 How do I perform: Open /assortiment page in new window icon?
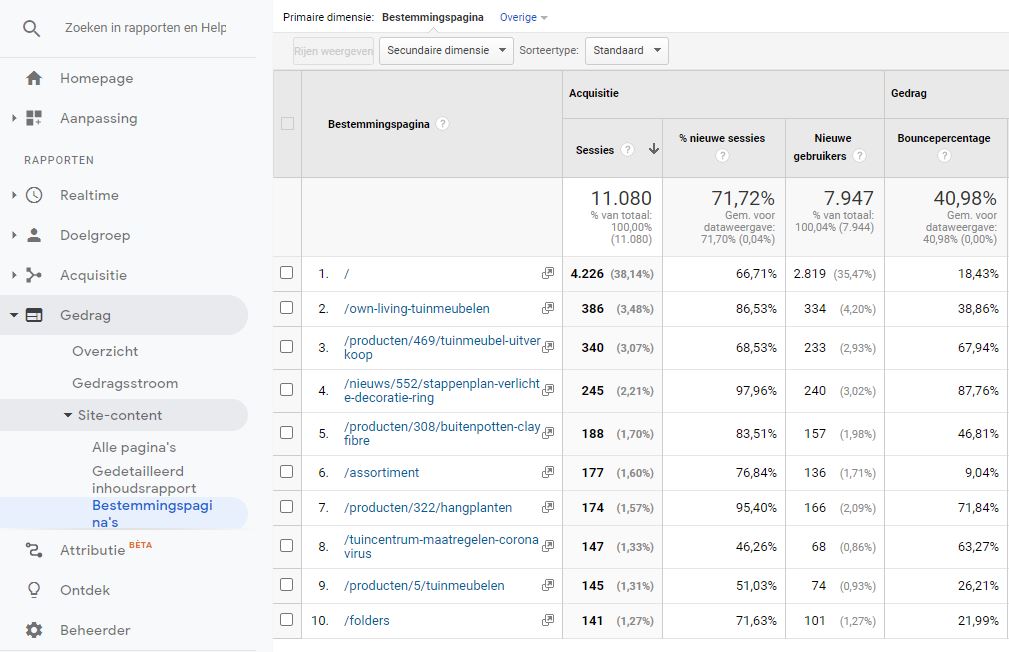click(x=548, y=473)
